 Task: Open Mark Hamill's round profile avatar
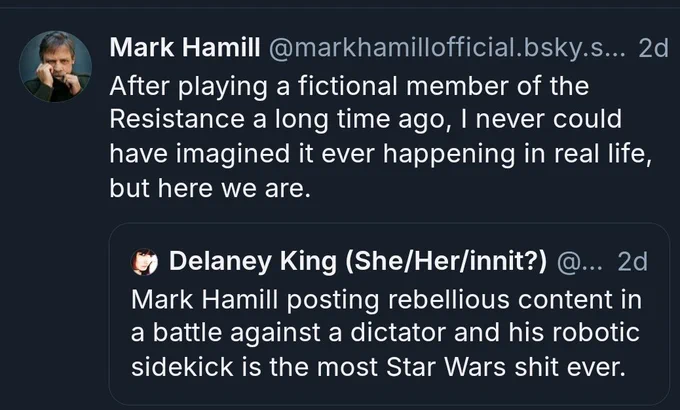pyautogui.click(x=56, y=66)
